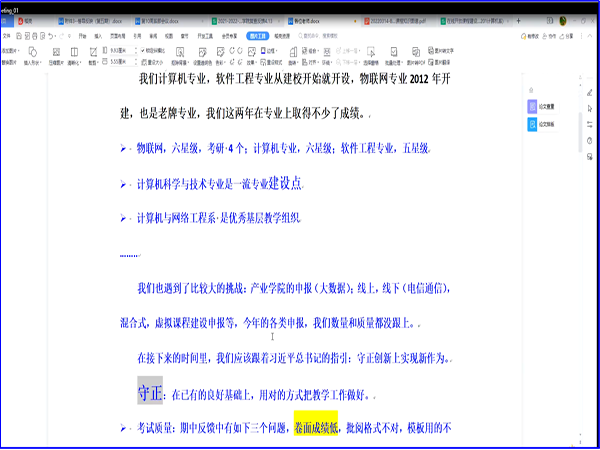Viewport: 600px width, 450px height.
Task: Click the vertical scrollbar thumb of the document
Action: 580,130
